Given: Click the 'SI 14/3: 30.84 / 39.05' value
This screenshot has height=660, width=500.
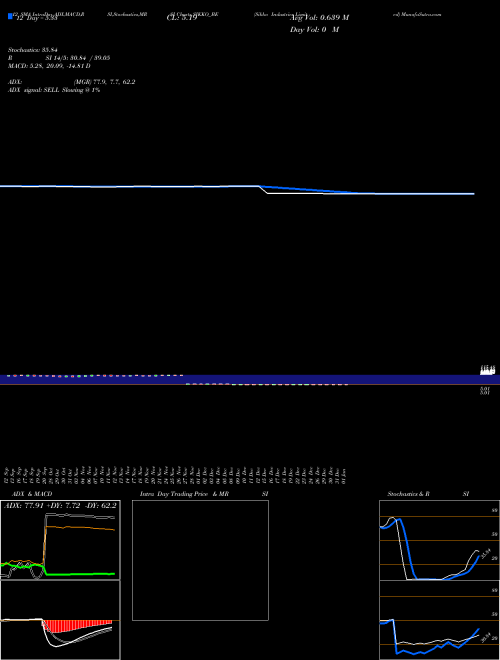Looking at the screenshot, I should point(78,58).
